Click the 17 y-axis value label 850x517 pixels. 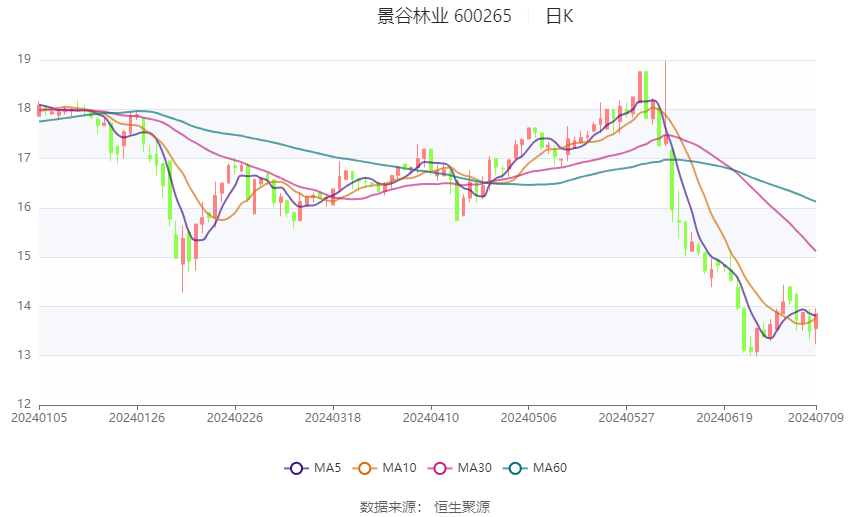click(x=24, y=158)
